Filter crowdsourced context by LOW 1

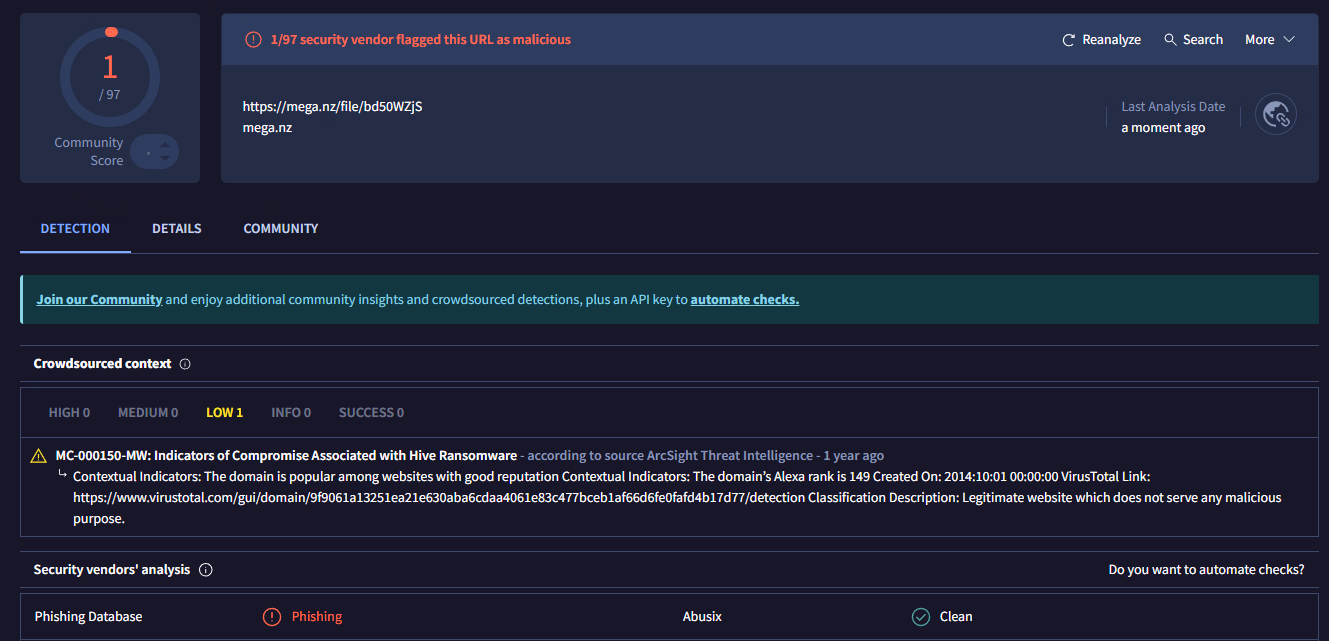point(224,413)
